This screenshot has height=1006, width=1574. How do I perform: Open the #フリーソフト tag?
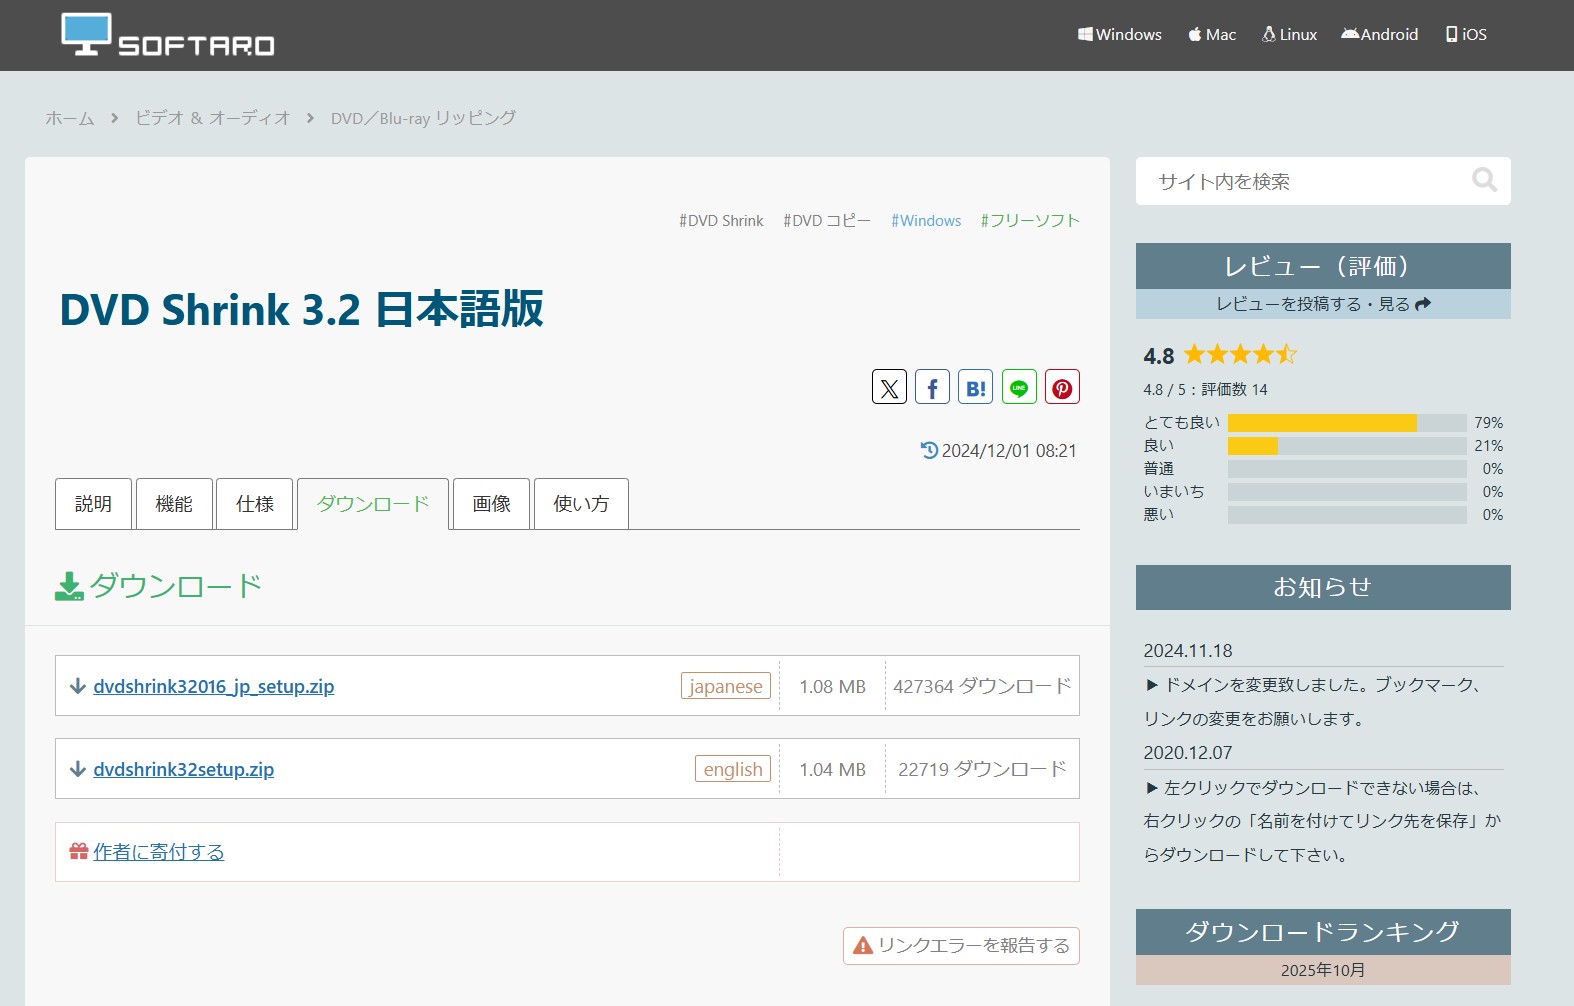(x=1030, y=221)
